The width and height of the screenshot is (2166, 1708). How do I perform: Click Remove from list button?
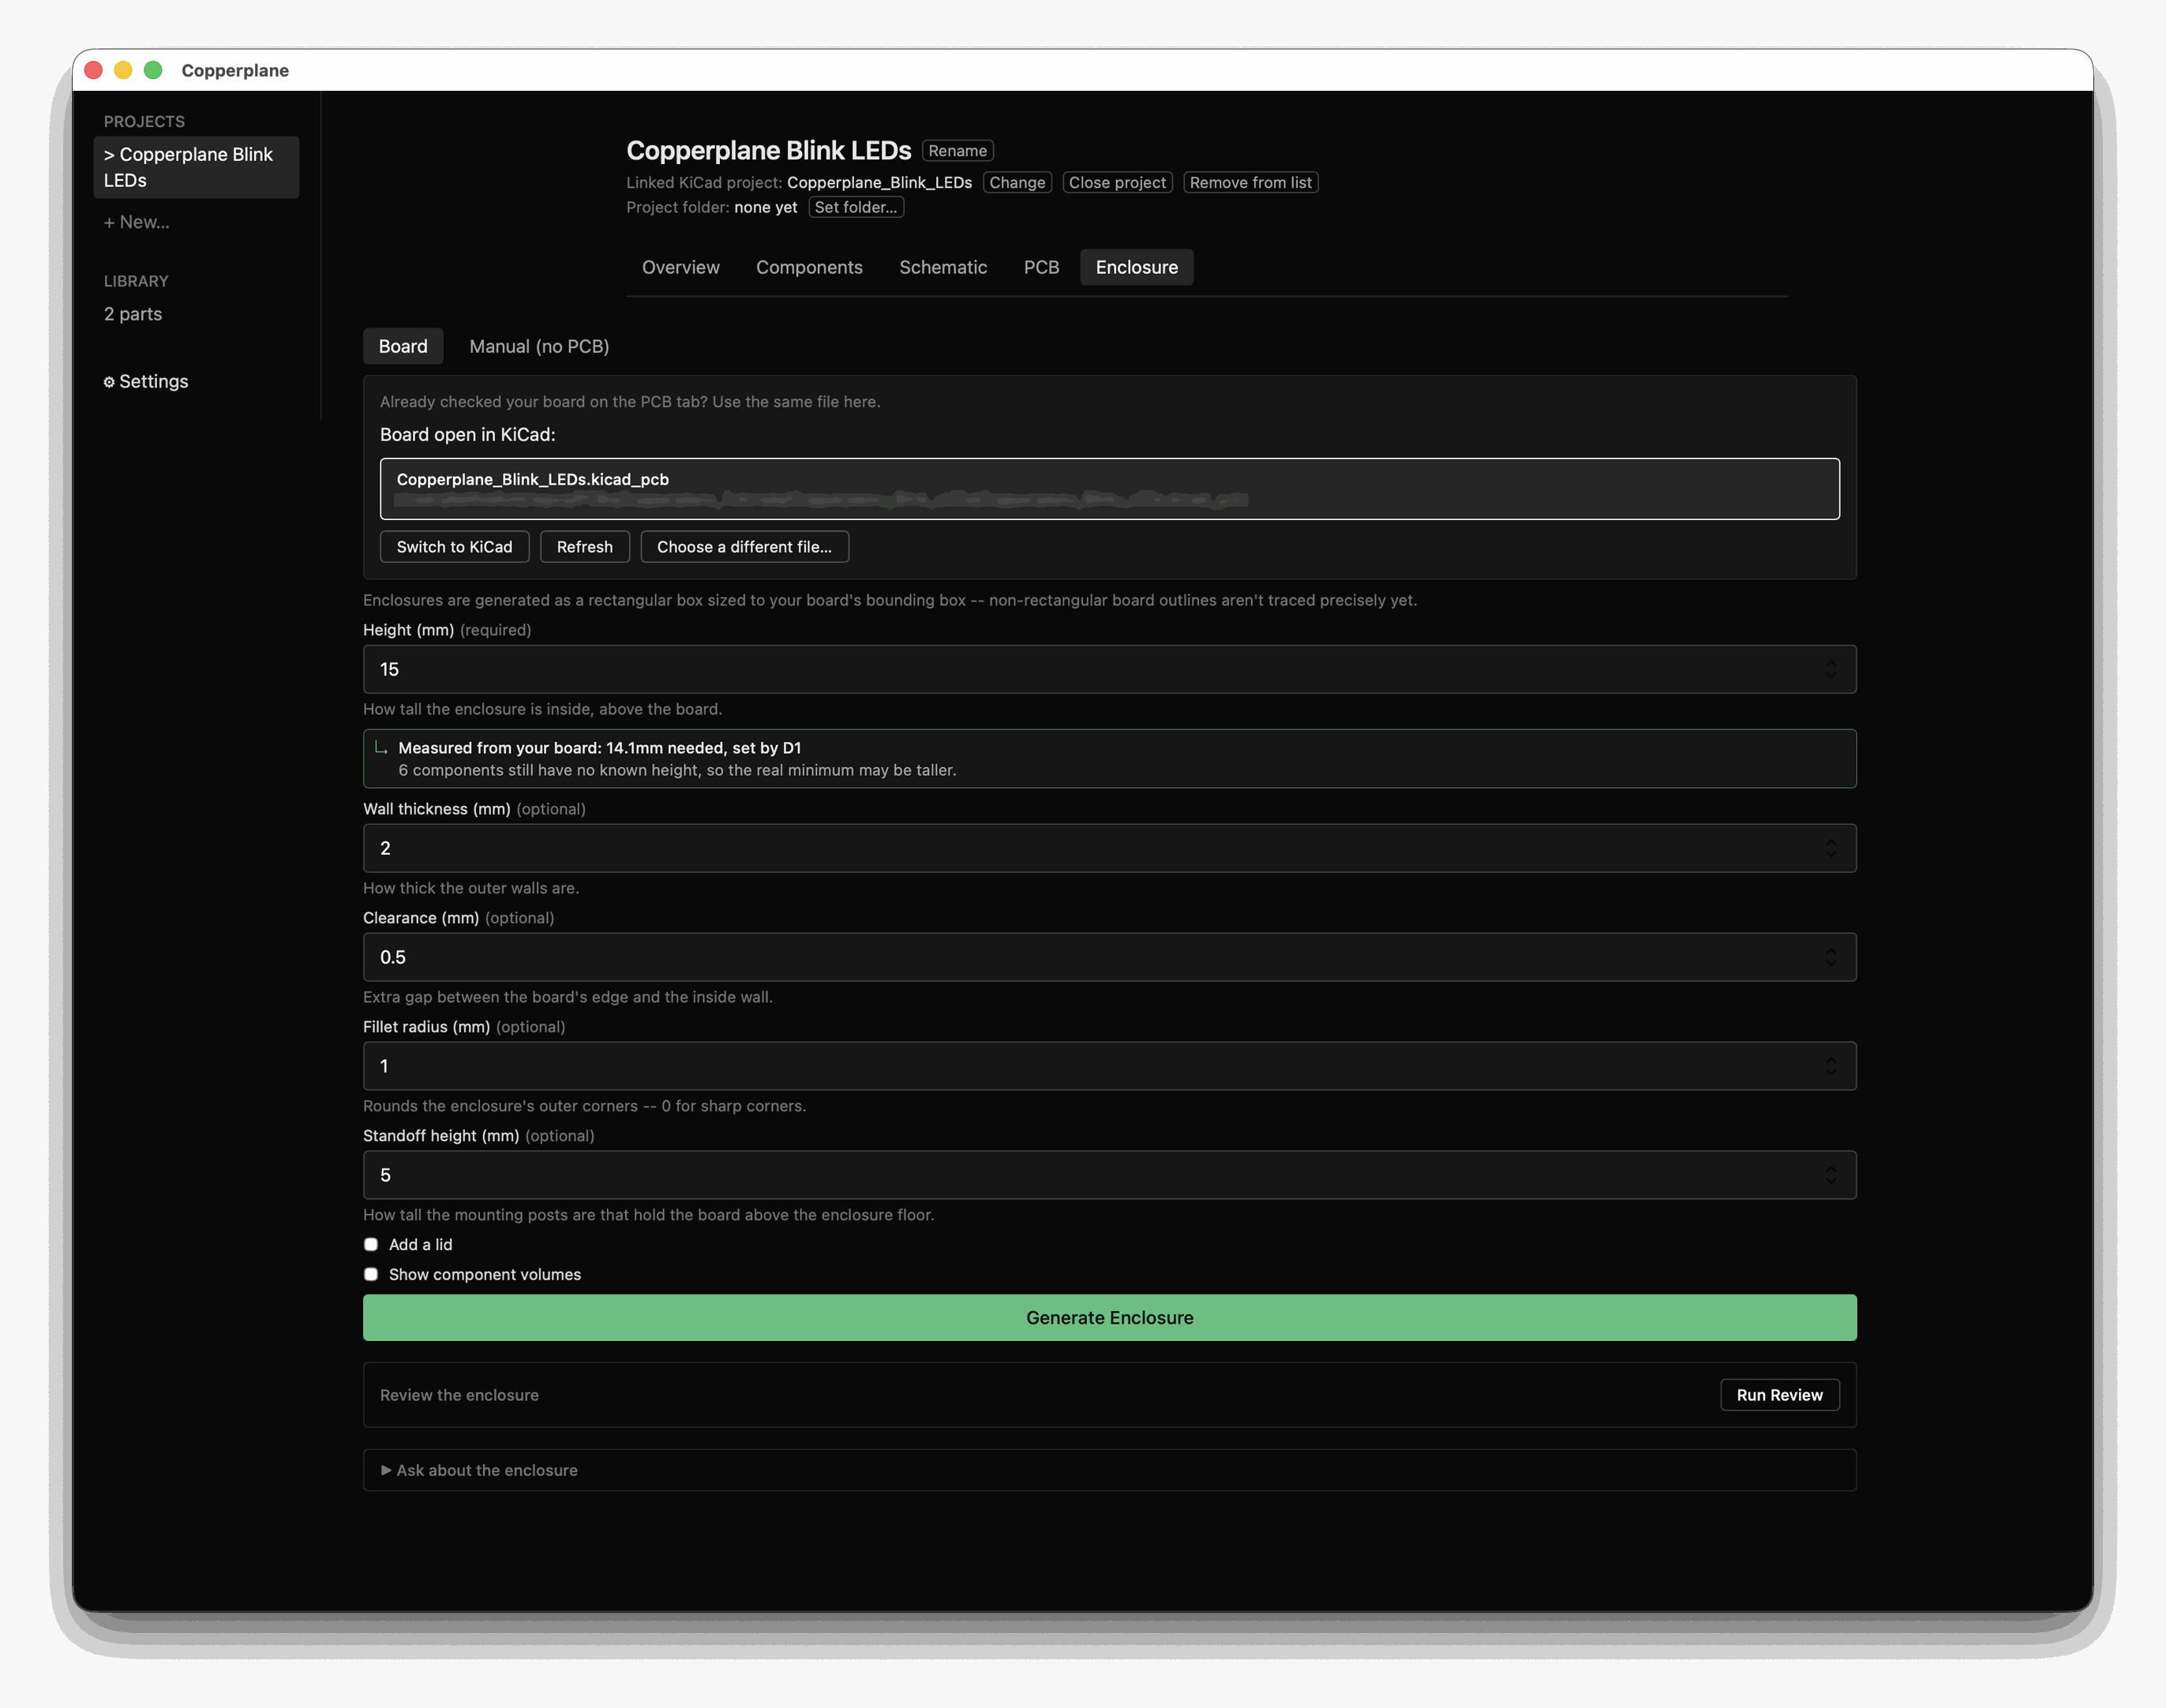(x=1250, y=182)
